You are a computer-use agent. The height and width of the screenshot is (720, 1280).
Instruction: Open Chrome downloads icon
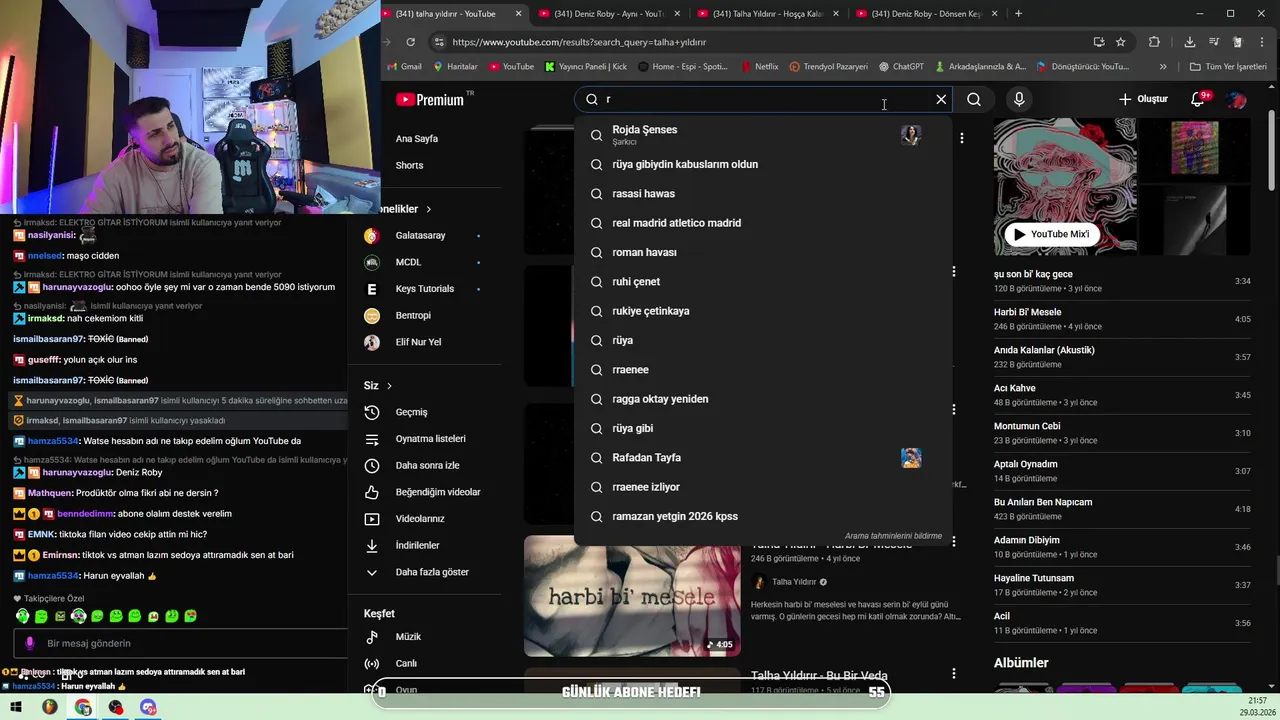[x=1189, y=42]
